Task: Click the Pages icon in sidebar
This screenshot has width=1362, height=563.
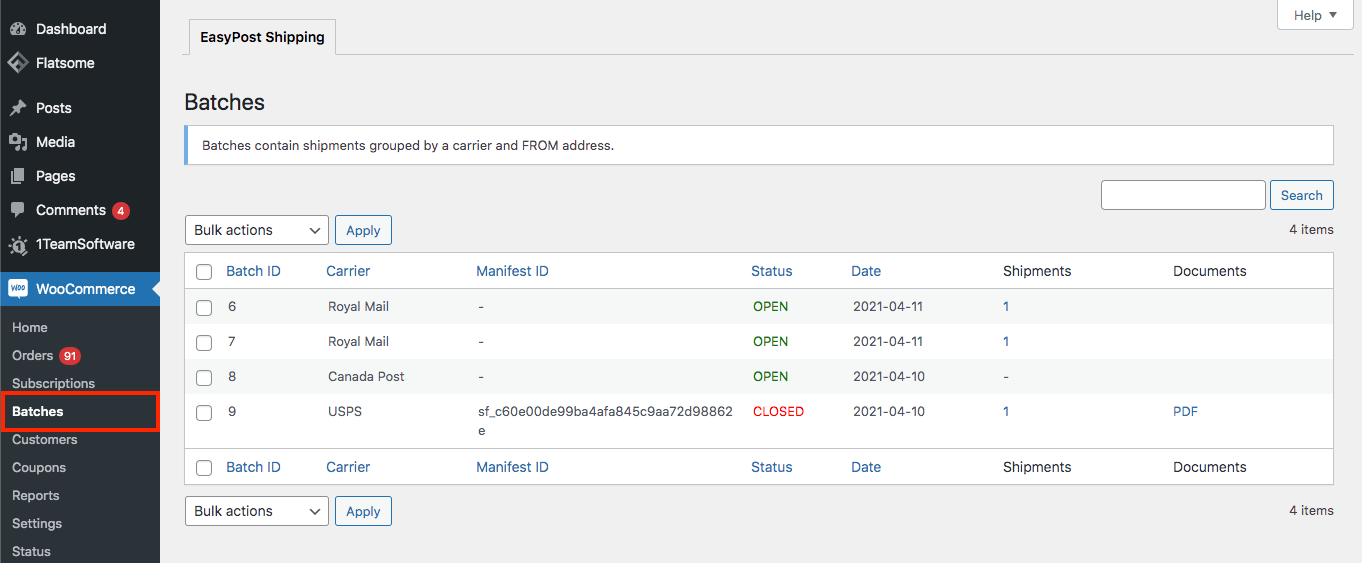Action: click(x=18, y=176)
